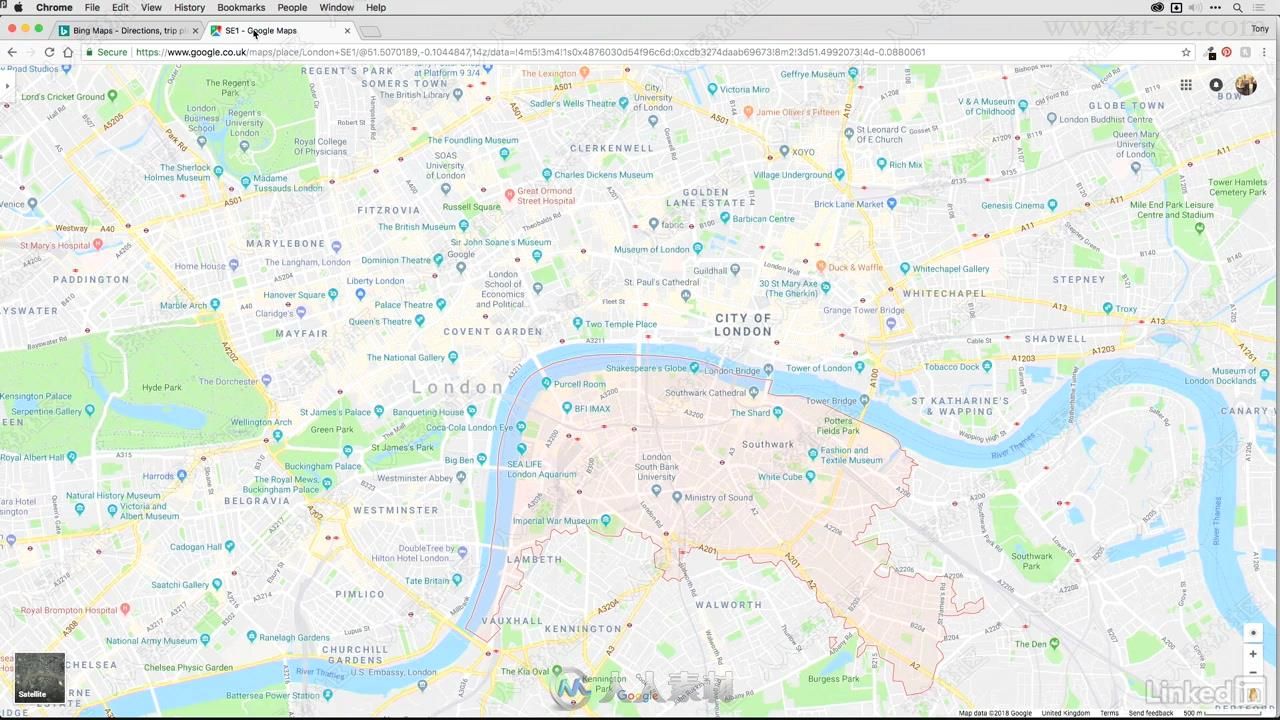Open Spotlight search in the menu bar
This screenshot has width=1280, height=720.
[1237, 7]
